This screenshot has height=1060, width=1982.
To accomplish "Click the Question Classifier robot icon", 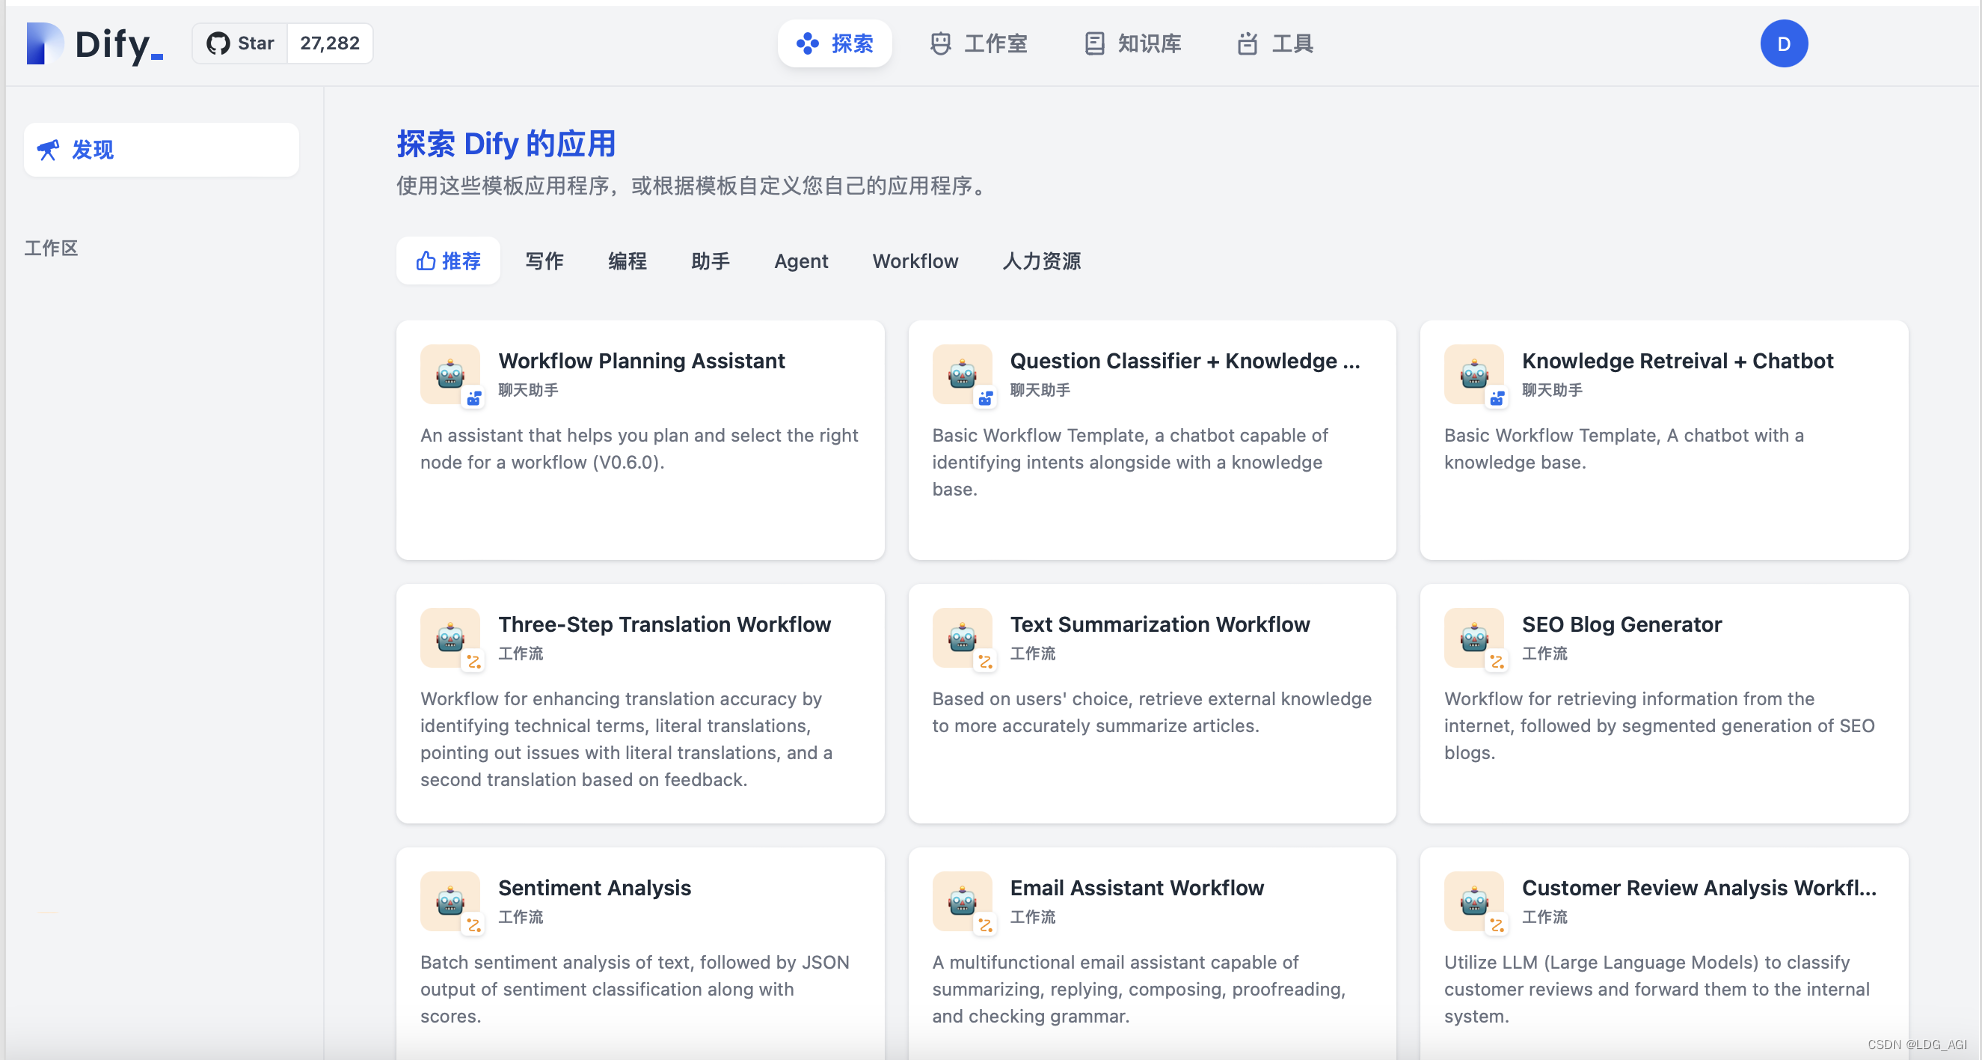I will click(x=962, y=374).
